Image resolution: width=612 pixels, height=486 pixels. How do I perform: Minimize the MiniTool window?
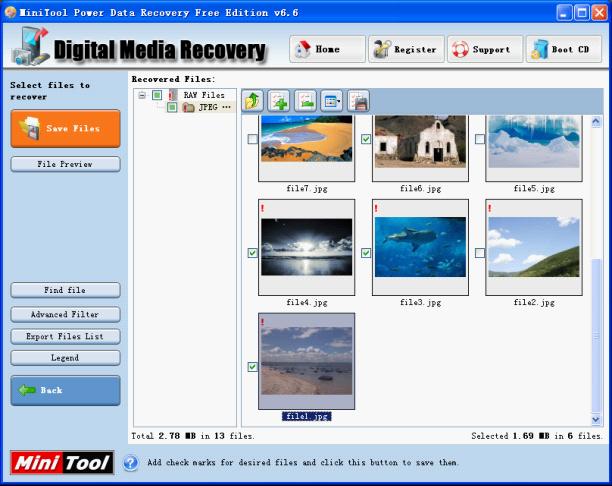tap(563, 13)
